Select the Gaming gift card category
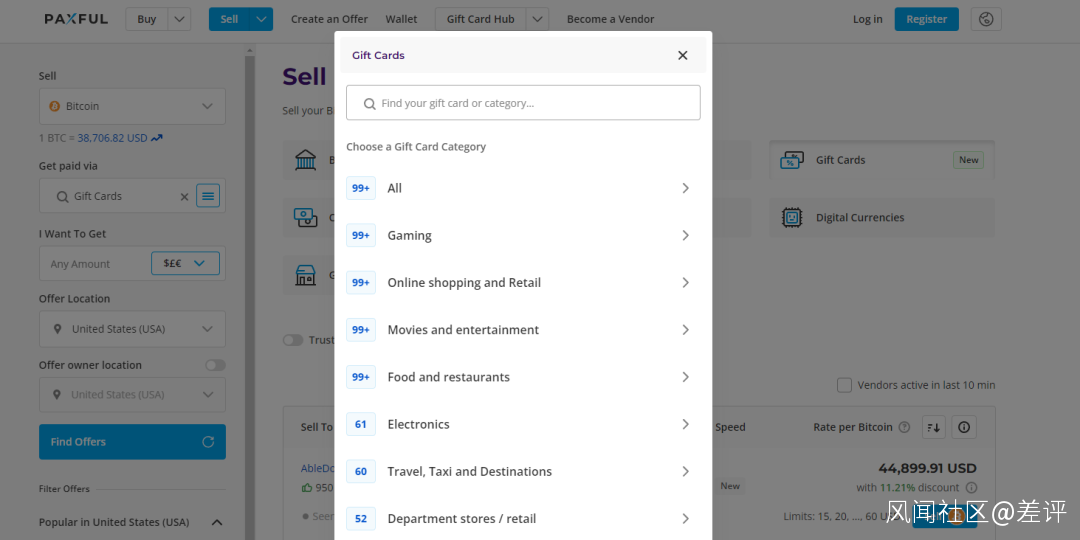1080x540 pixels. point(520,236)
